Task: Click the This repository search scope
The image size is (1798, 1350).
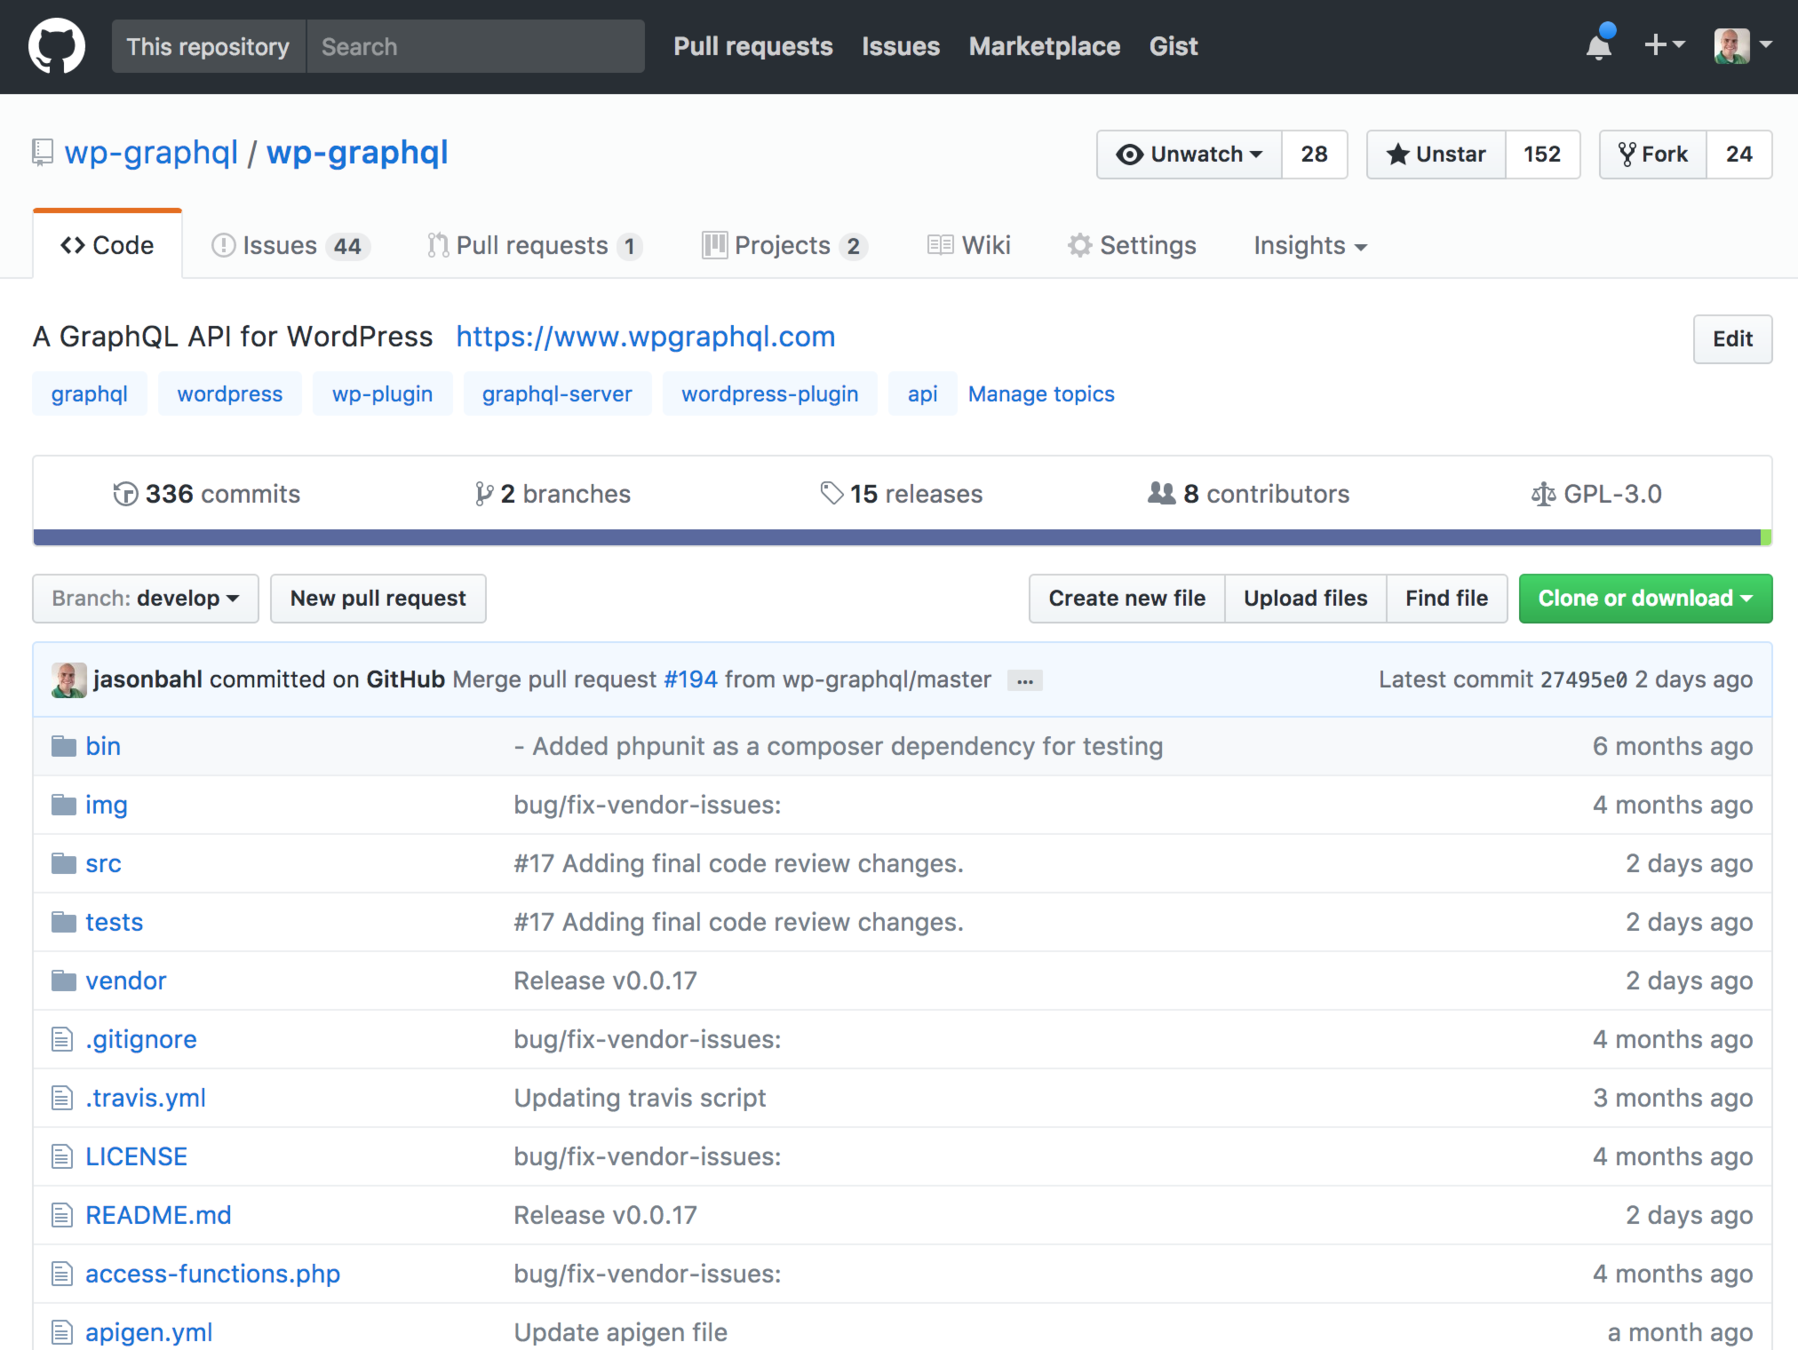Action: (x=208, y=46)
